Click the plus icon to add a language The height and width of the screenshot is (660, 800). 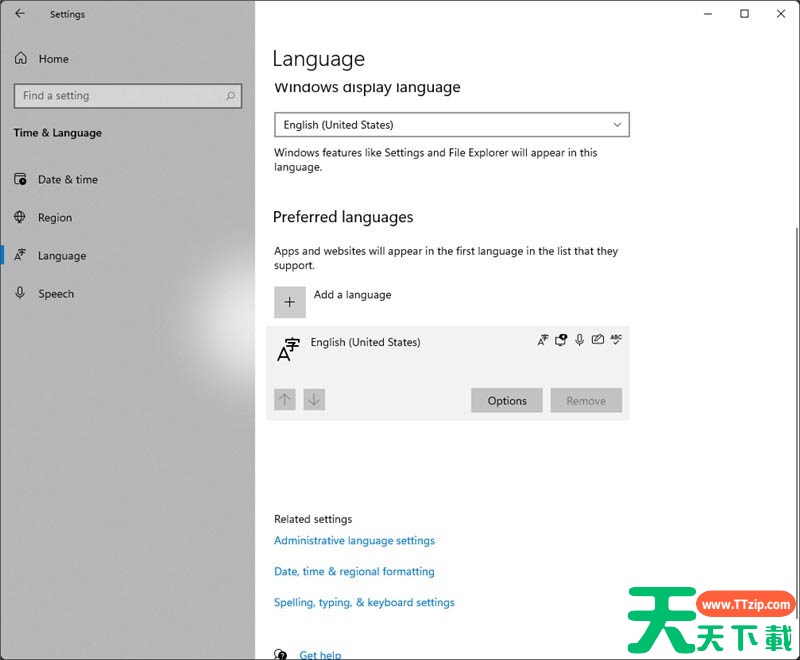click(x=290, y=302)
